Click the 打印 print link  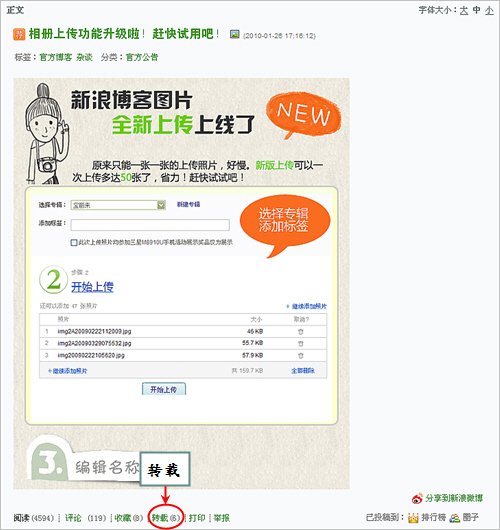[x=197, y=518]
